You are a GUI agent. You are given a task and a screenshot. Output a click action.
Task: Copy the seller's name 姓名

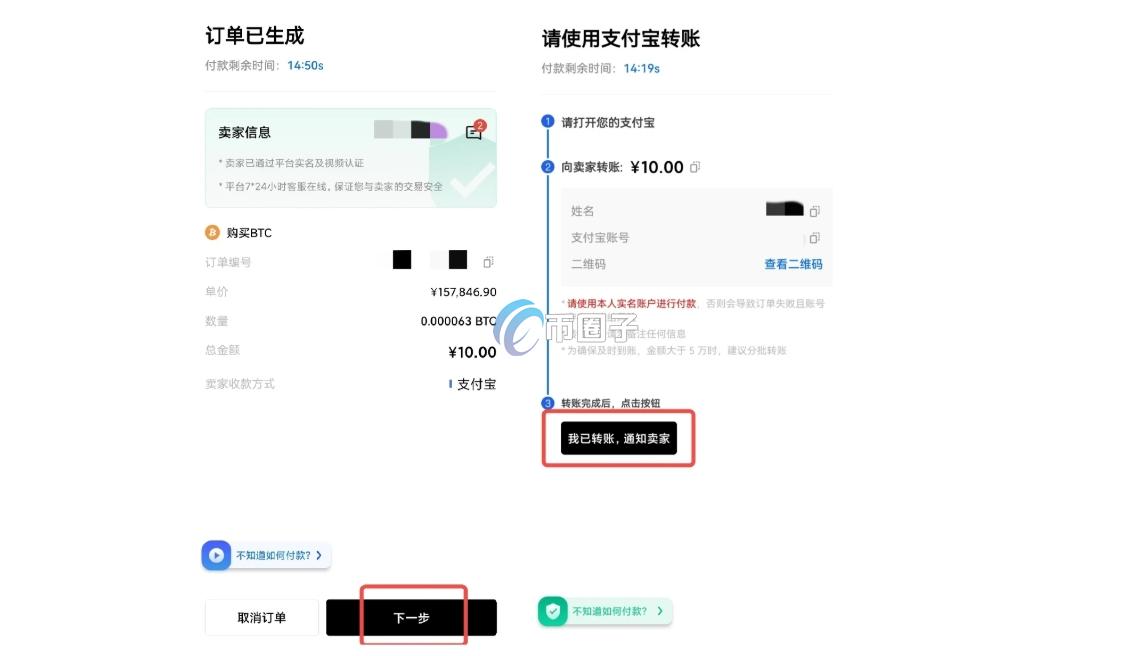[x=813, y=210]
